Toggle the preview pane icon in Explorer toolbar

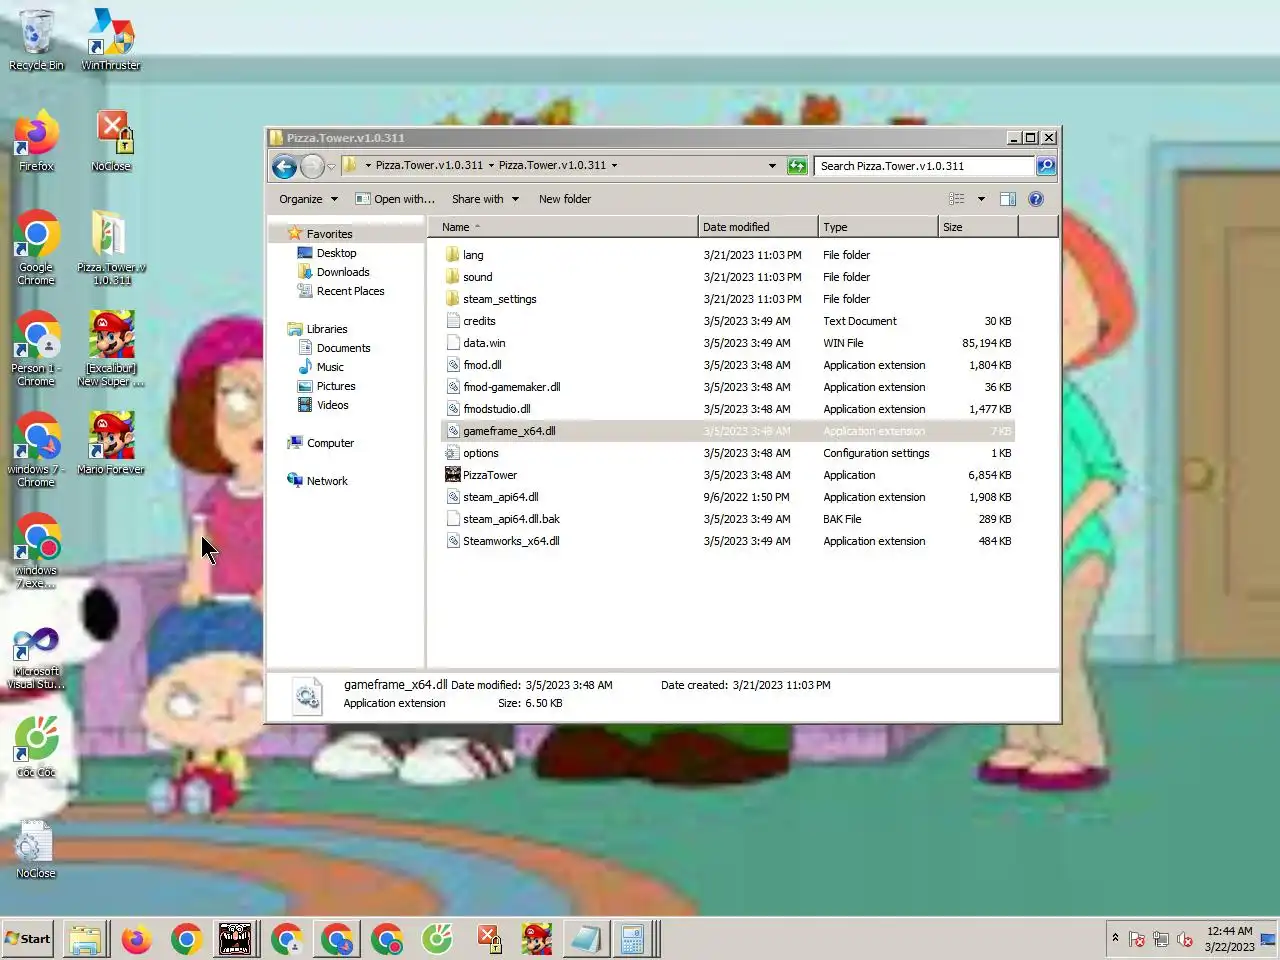pyautogui.click(x=1008, y=199)
